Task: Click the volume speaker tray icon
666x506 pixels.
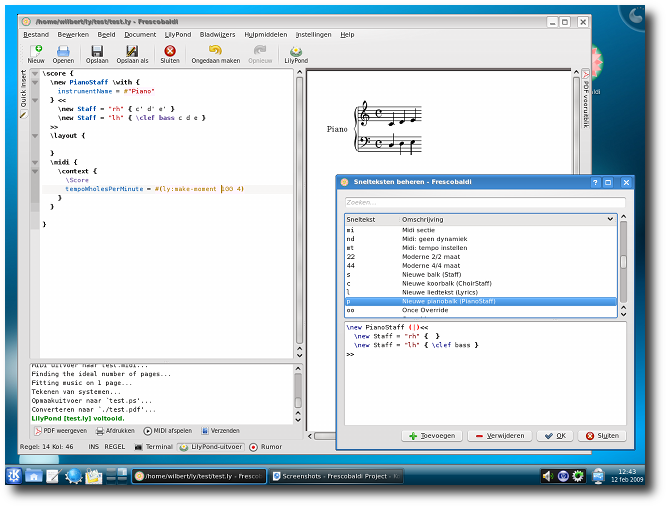Action: (x=548, y=476)
